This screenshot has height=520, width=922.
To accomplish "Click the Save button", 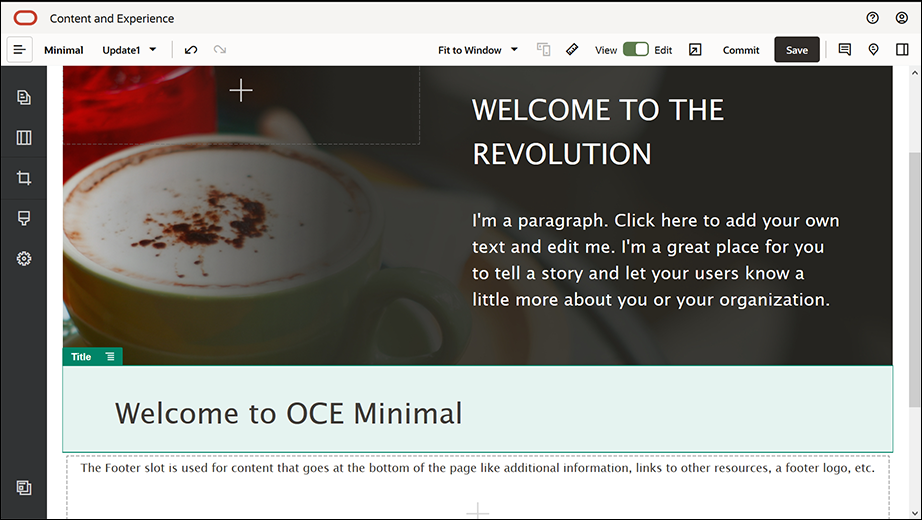I will [797, 50].
